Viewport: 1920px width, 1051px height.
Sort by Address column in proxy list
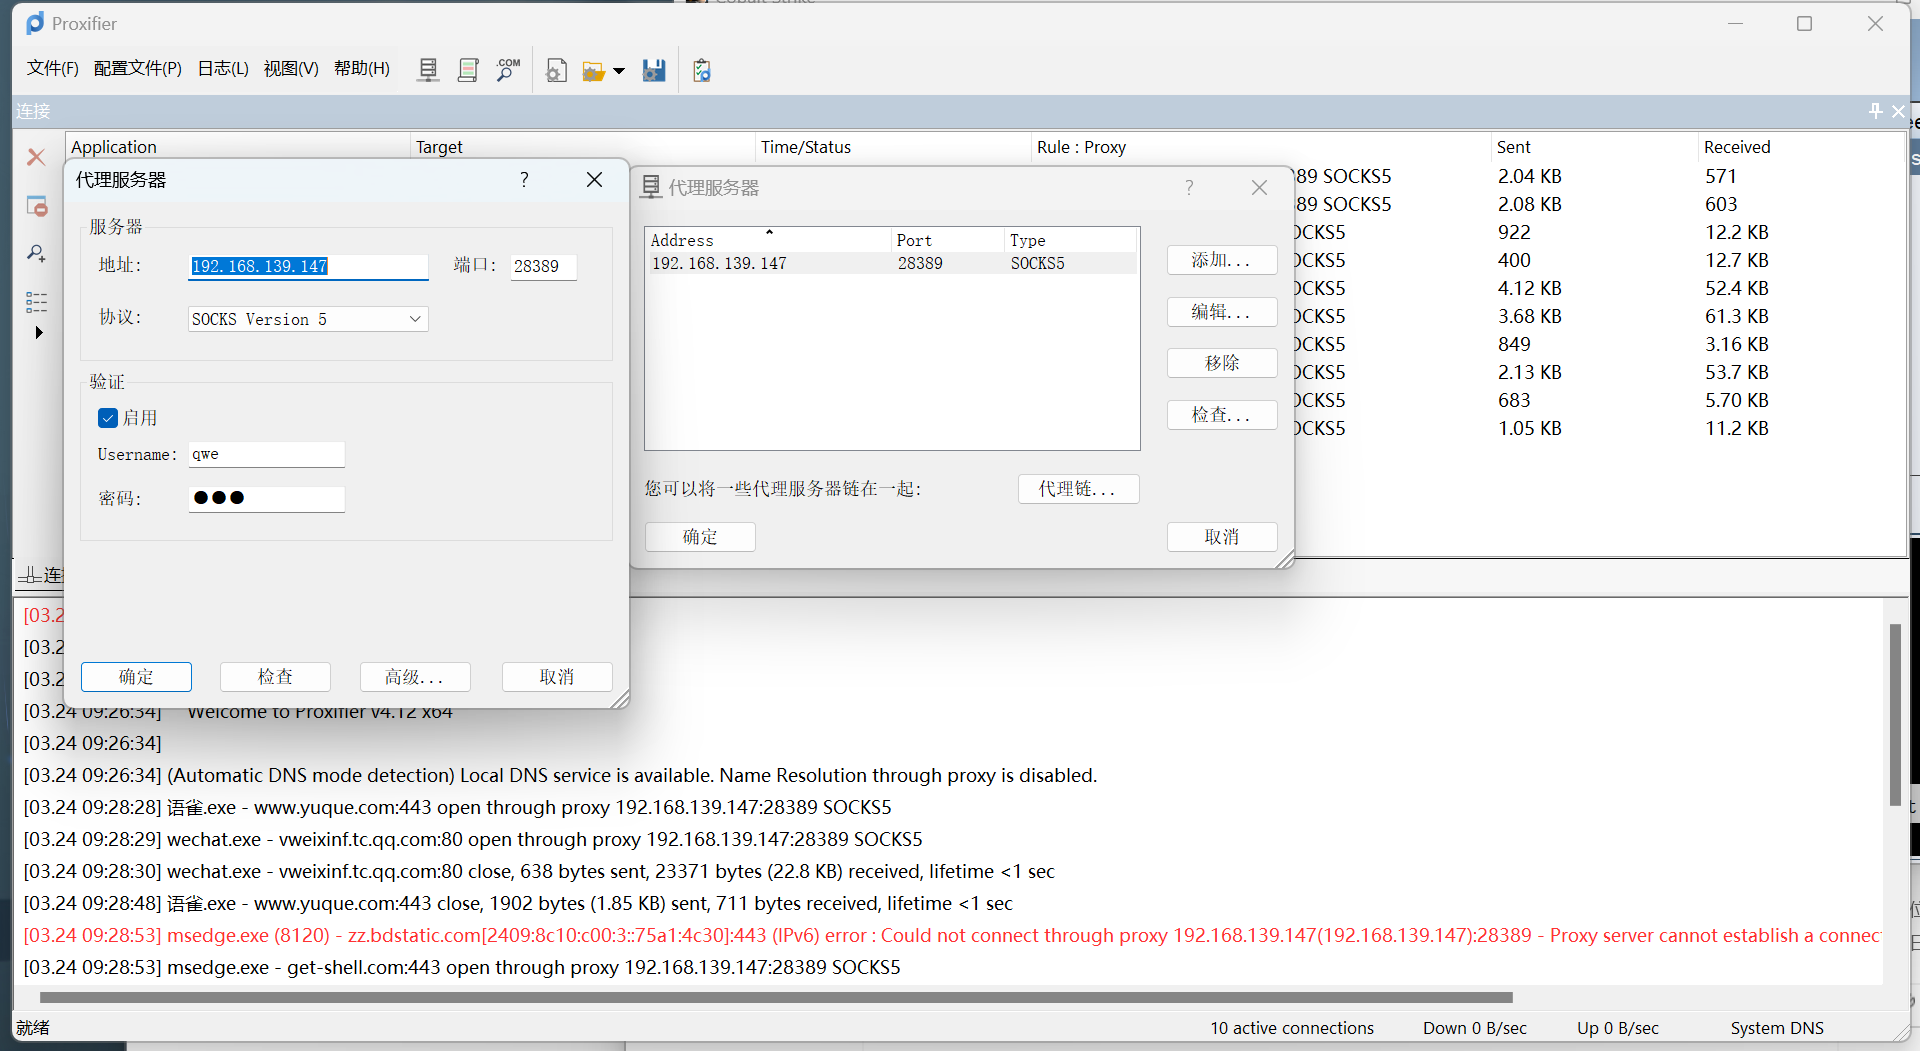768,240
